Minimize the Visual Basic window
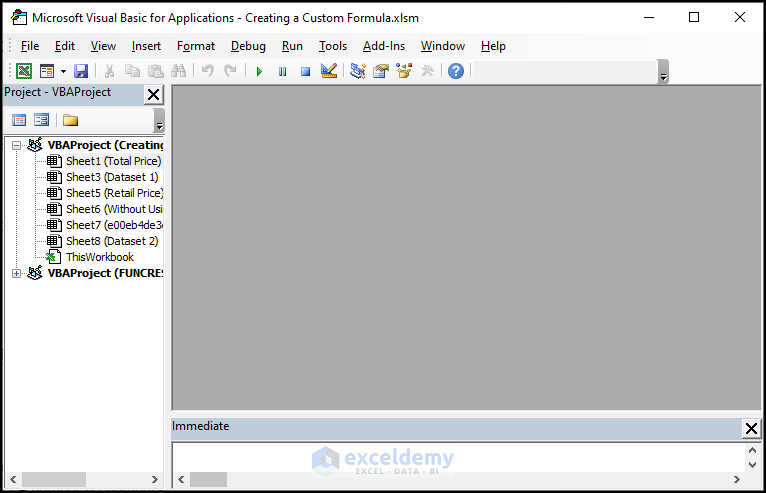 point(649,18)
